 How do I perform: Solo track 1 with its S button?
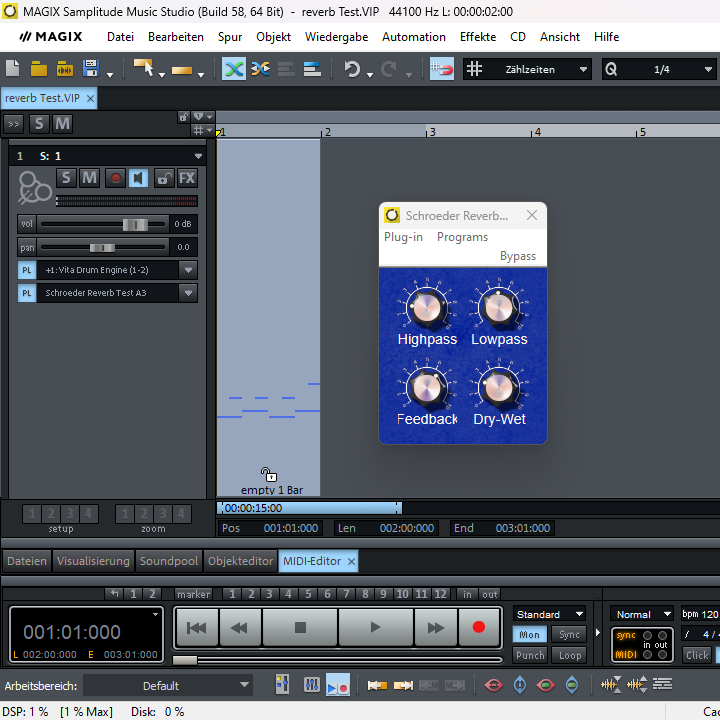[x=66, y=178]
